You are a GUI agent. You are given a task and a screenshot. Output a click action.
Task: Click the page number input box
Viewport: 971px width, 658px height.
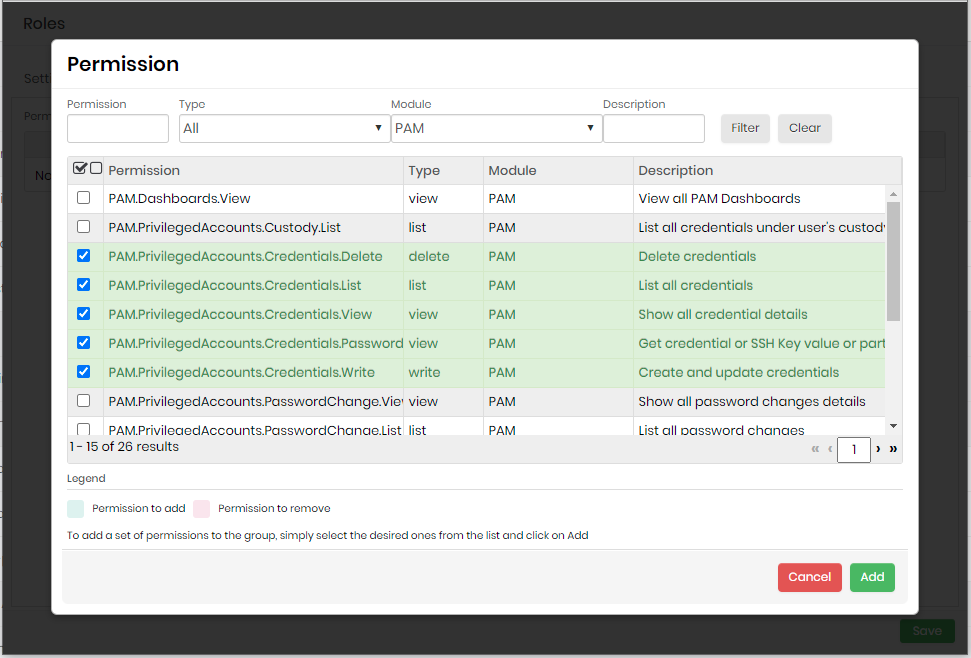(854, 449)
